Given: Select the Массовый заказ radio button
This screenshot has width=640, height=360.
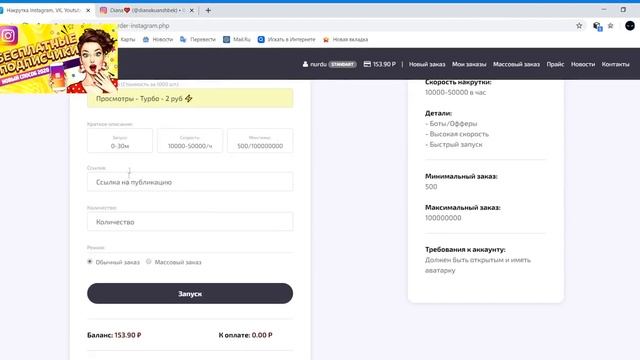Looking at the screenshot, I should pos(149,262).
